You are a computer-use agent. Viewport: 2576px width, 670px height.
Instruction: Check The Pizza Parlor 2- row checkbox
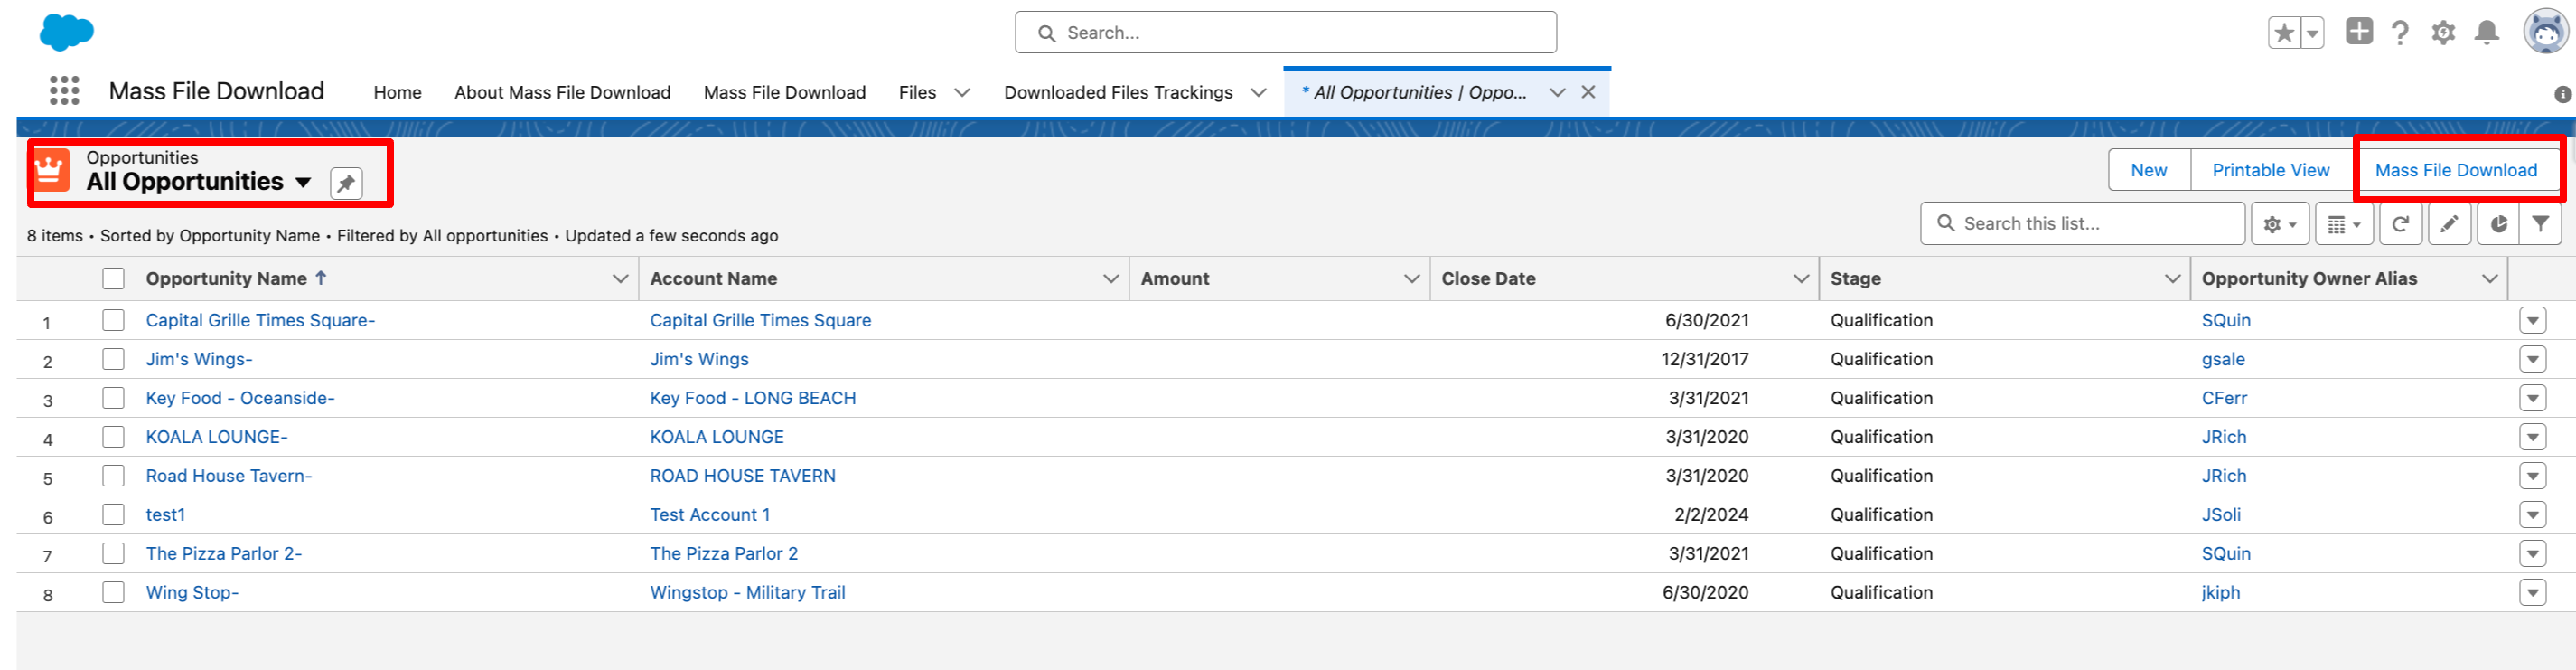[x=113, y=554]
